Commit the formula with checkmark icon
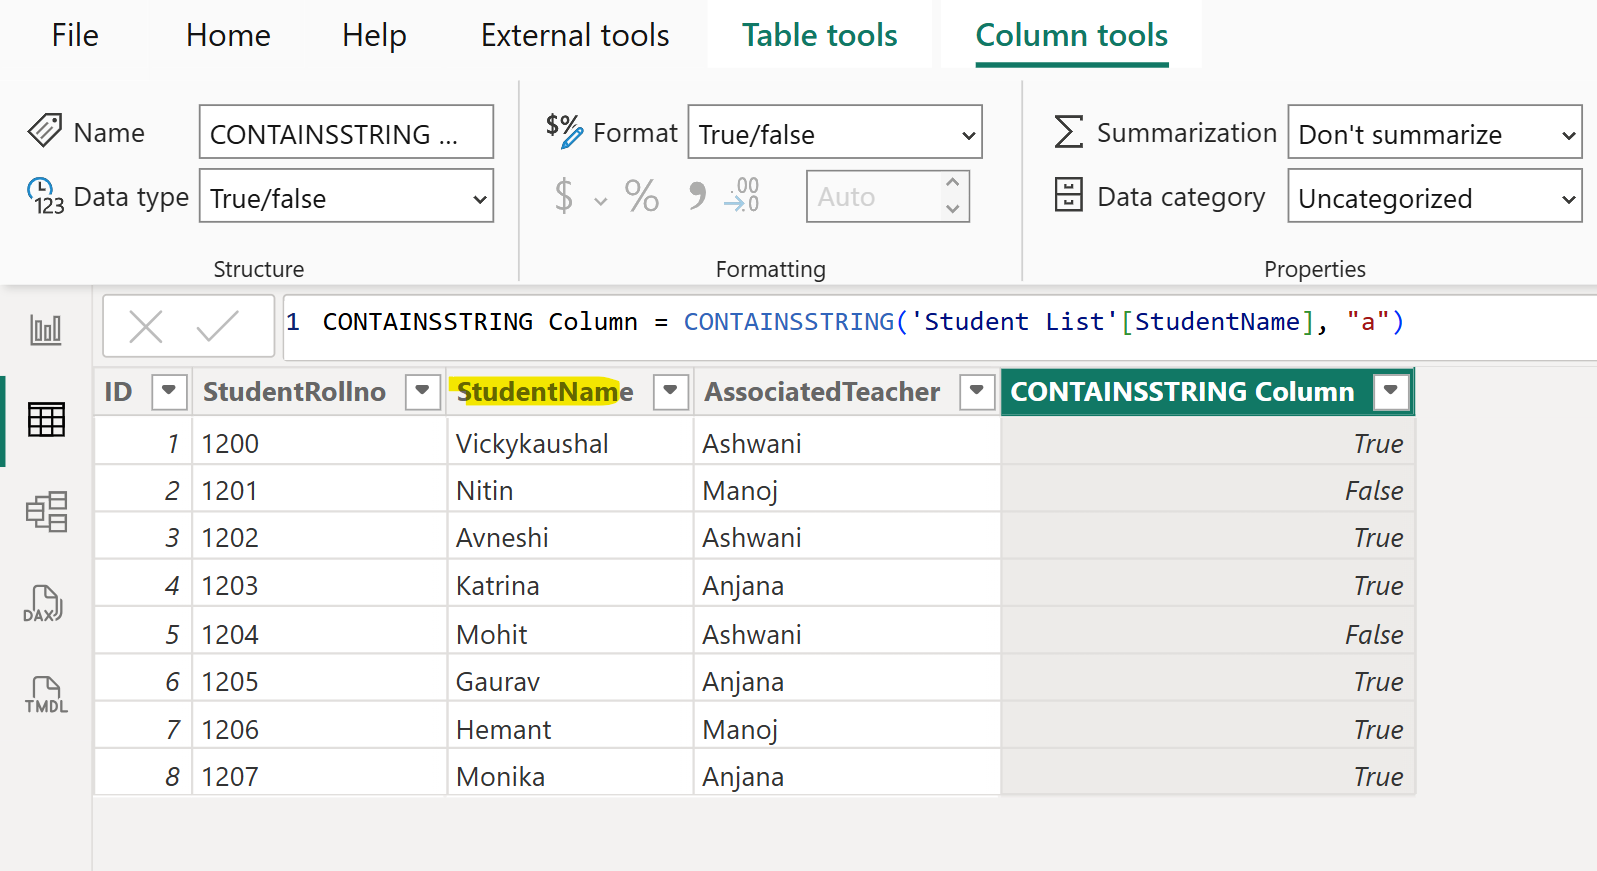Screen dimensions: 1597x871 [217, 326]
